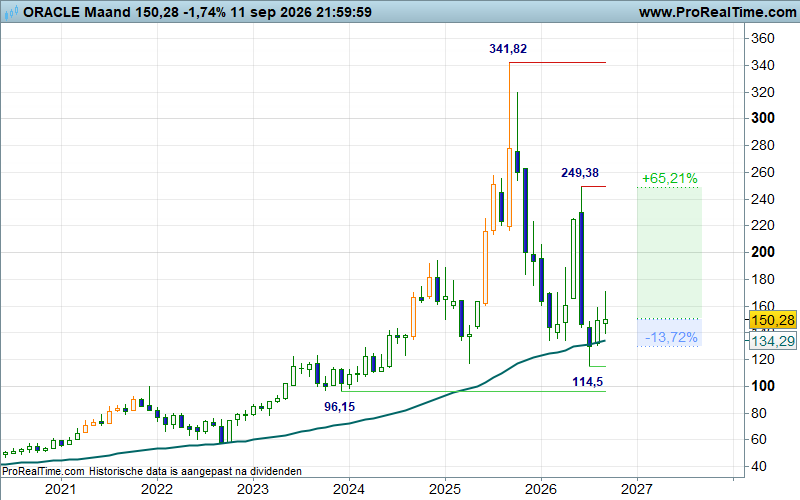
Task: Click the 240 value on price axis
Action: click(x=763, y=199)
